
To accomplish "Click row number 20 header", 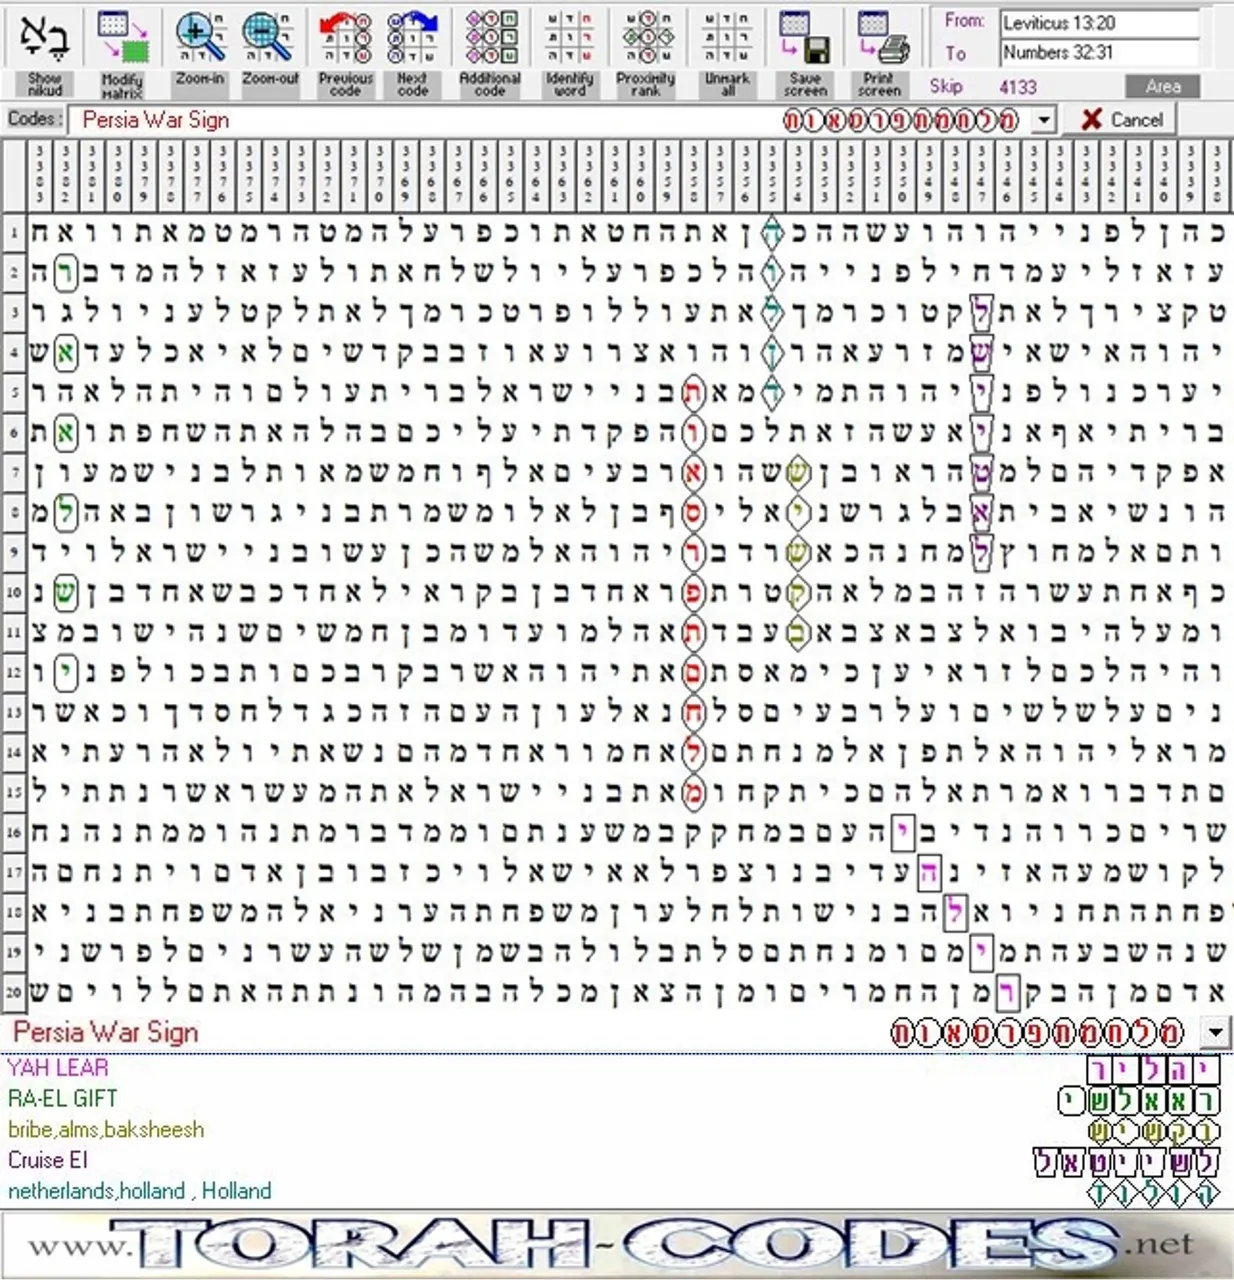I will click(x=13, y=992).
